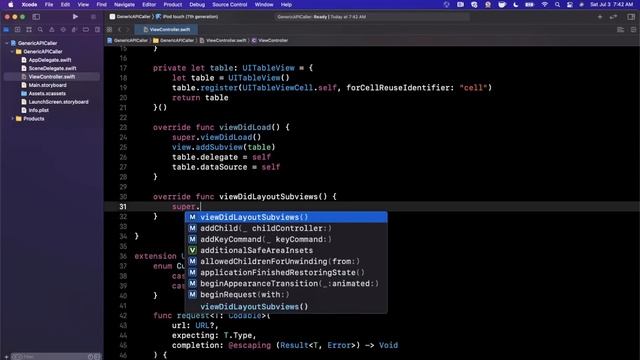
Task: Toggle the inspector panel
Action: 631,17
